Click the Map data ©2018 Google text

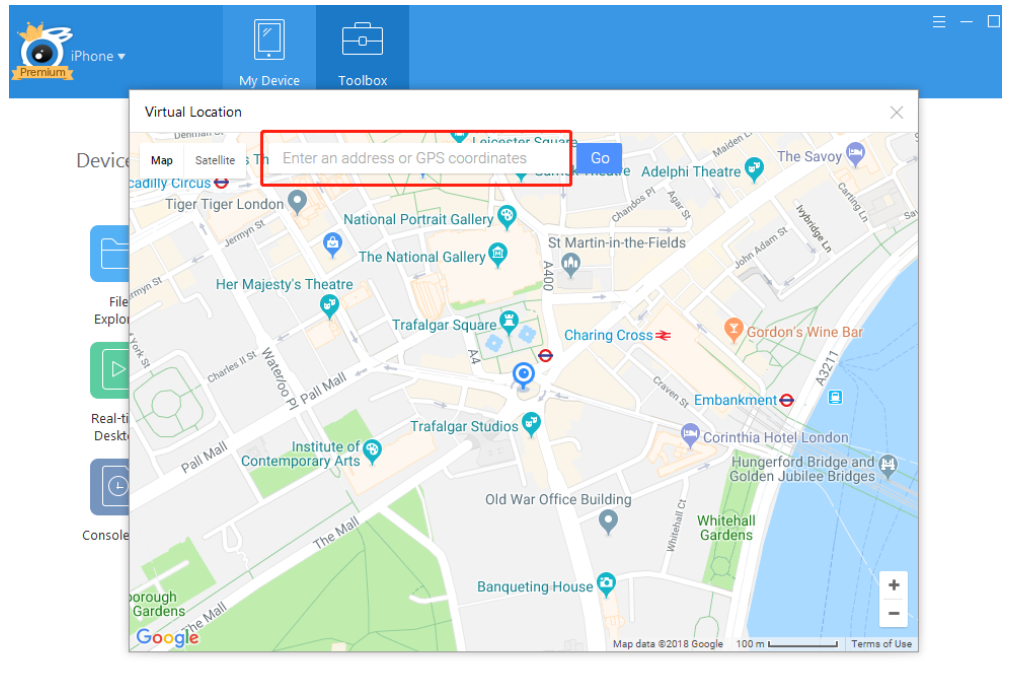(x=667, y=644)
